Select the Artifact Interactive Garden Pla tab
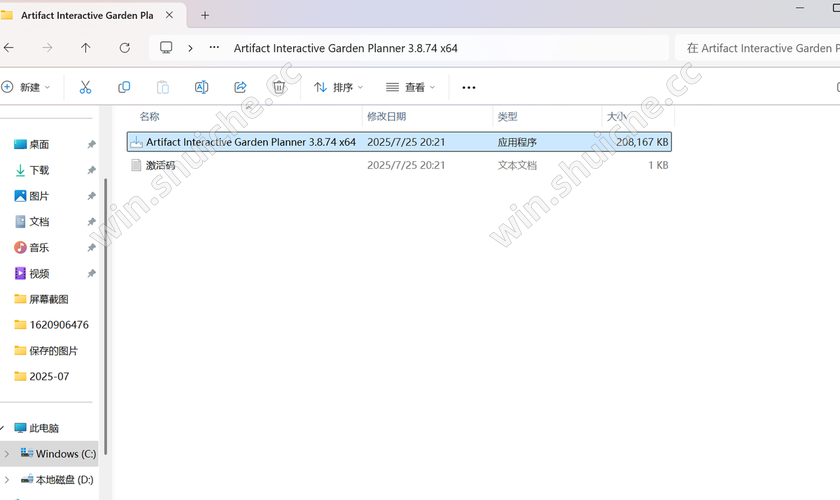Screen dimensions: 840x500 87,16
